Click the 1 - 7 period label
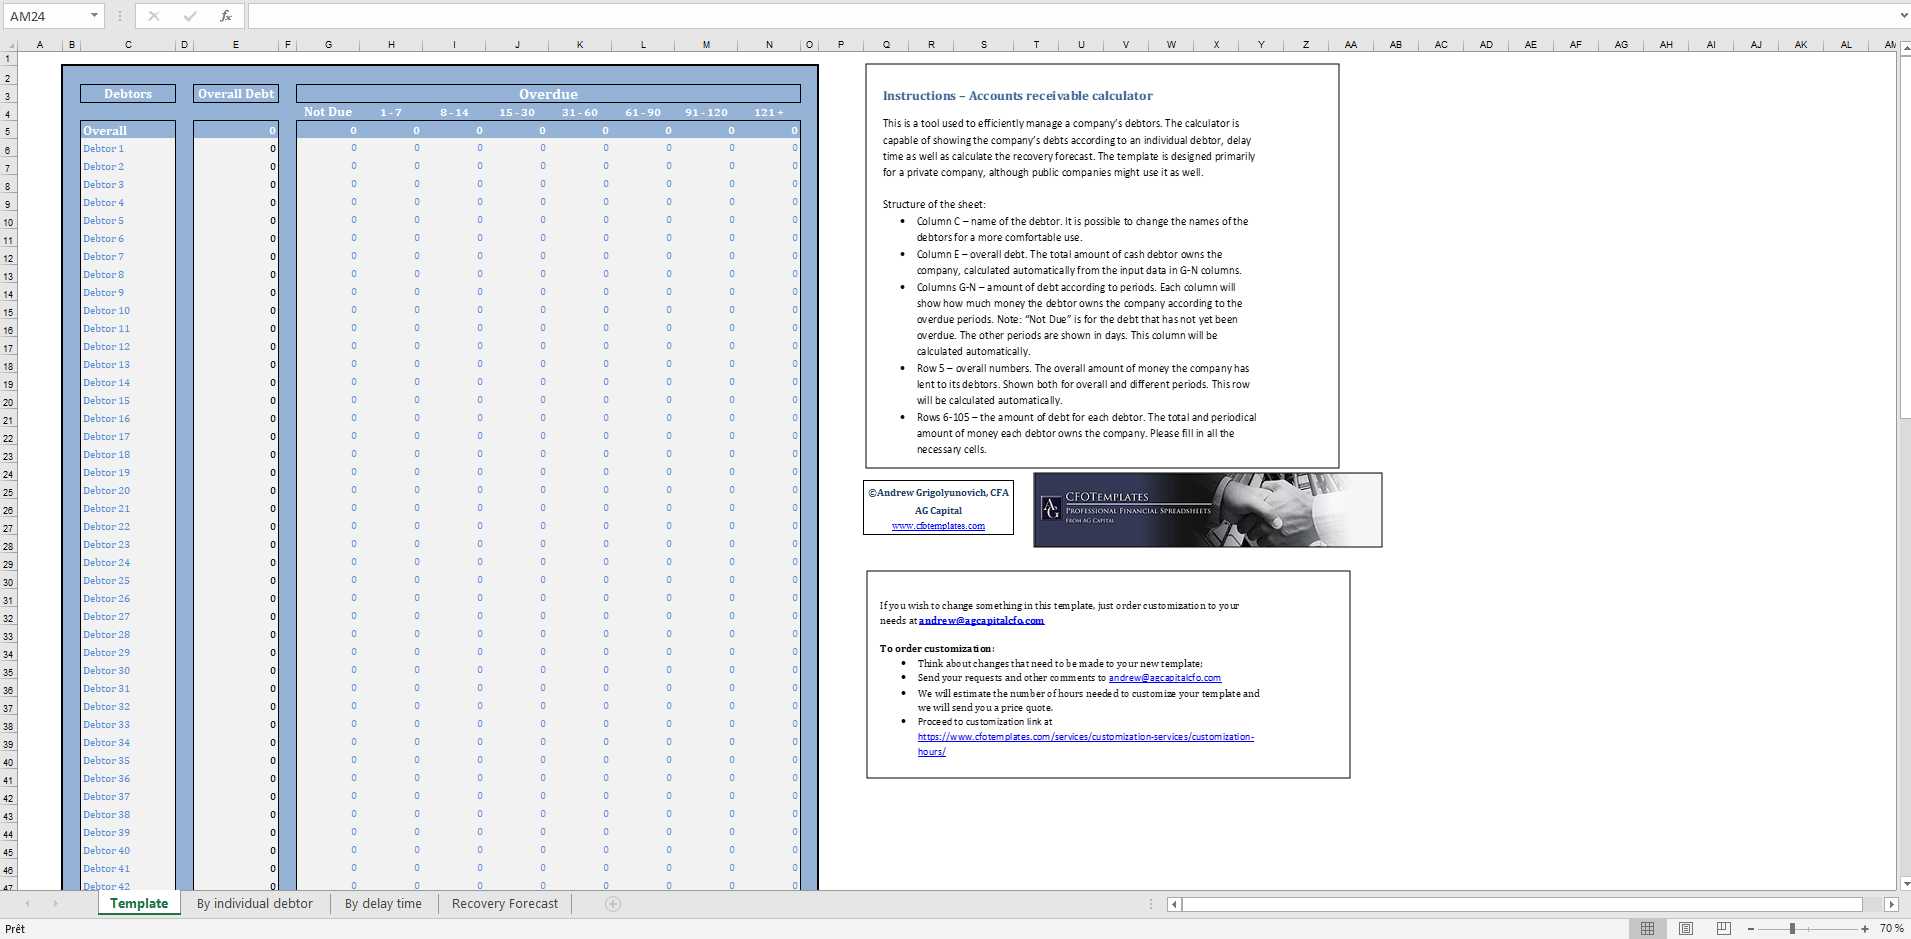 [391, 113]
